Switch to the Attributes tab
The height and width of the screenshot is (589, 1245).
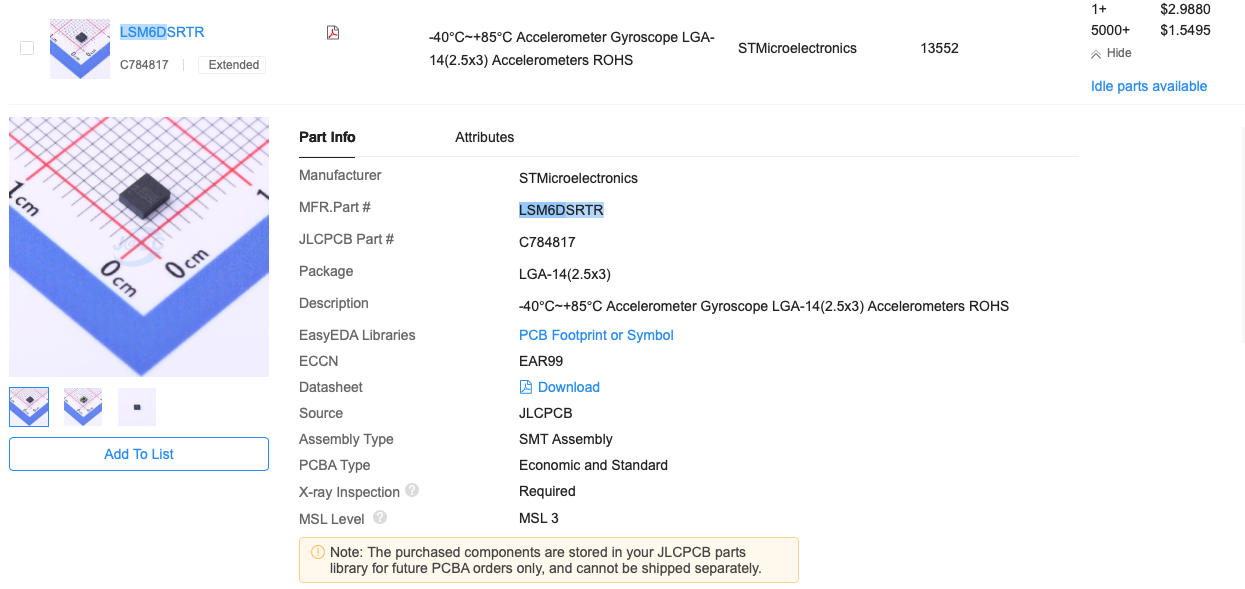[x=484, y=137]
